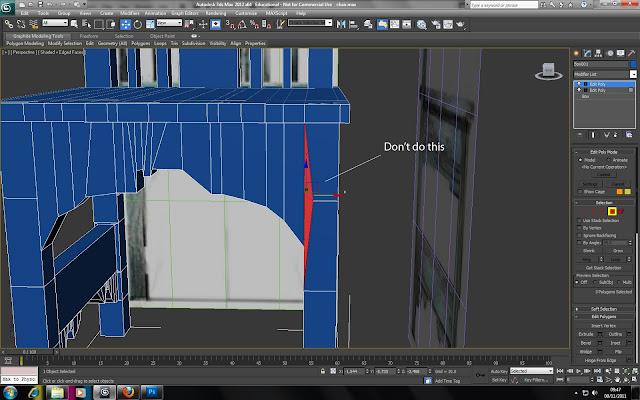The width and height of the screenshot is (640, 400).
Task: Click the 3ds Max application logo button
Action: click(x=8, y=7)
